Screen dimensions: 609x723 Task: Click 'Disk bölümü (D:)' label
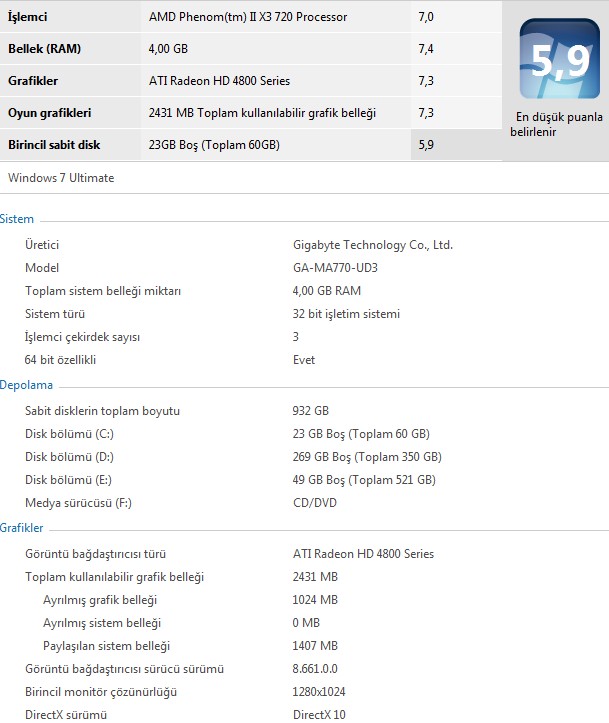coord(69,456)
